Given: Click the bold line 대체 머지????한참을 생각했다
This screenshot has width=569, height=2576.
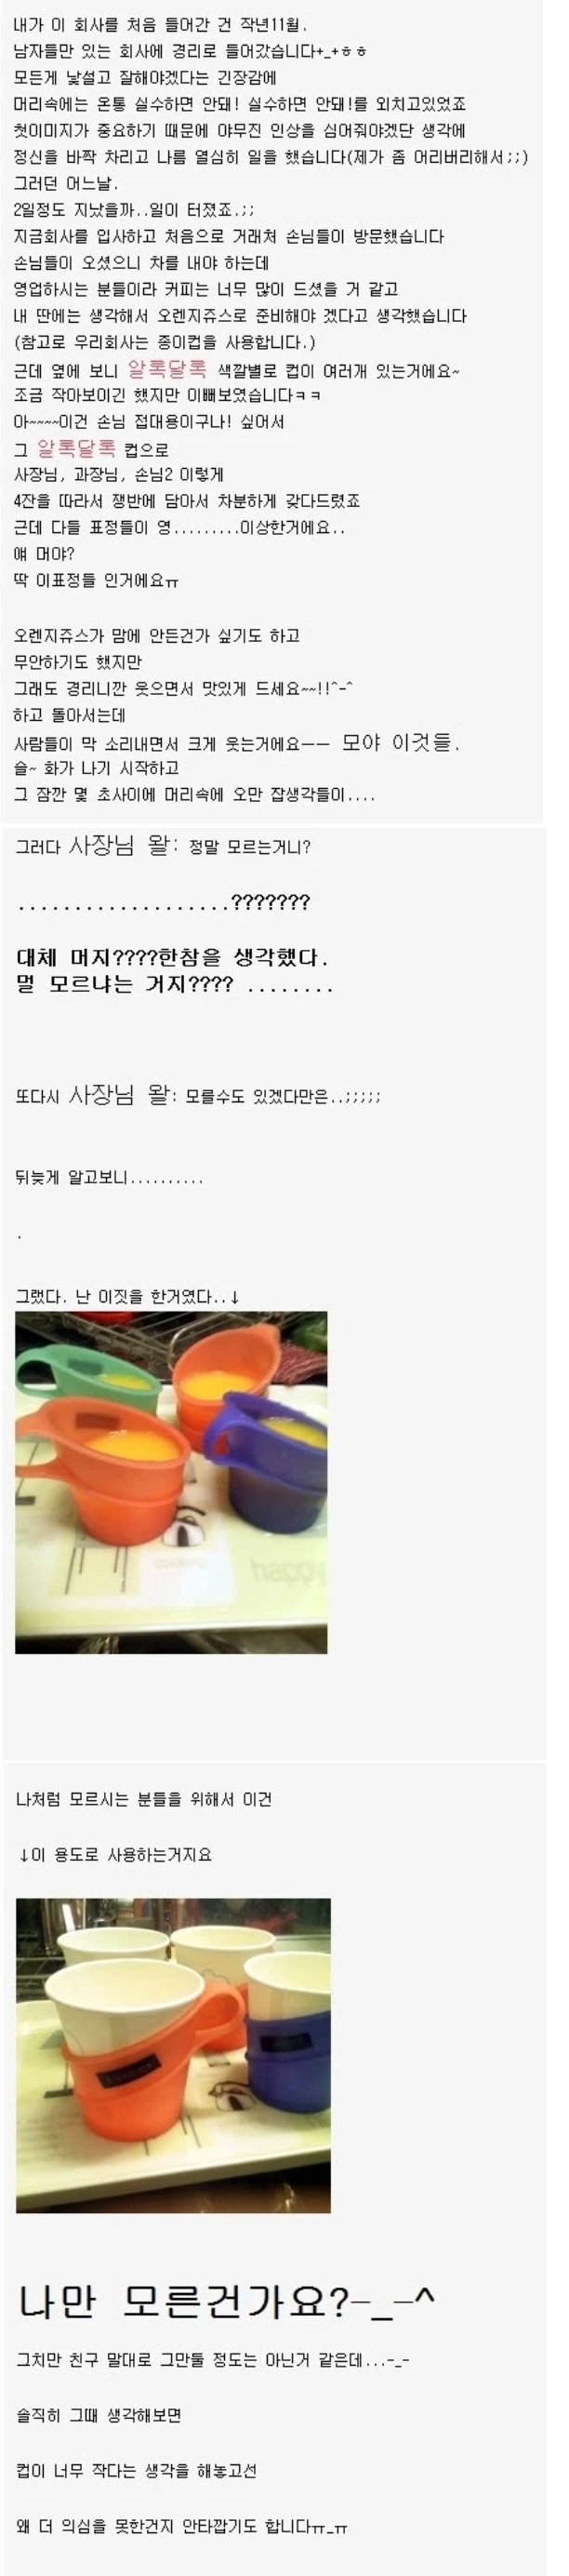Looking at the screenshot, I should click(x=172, y=957).
